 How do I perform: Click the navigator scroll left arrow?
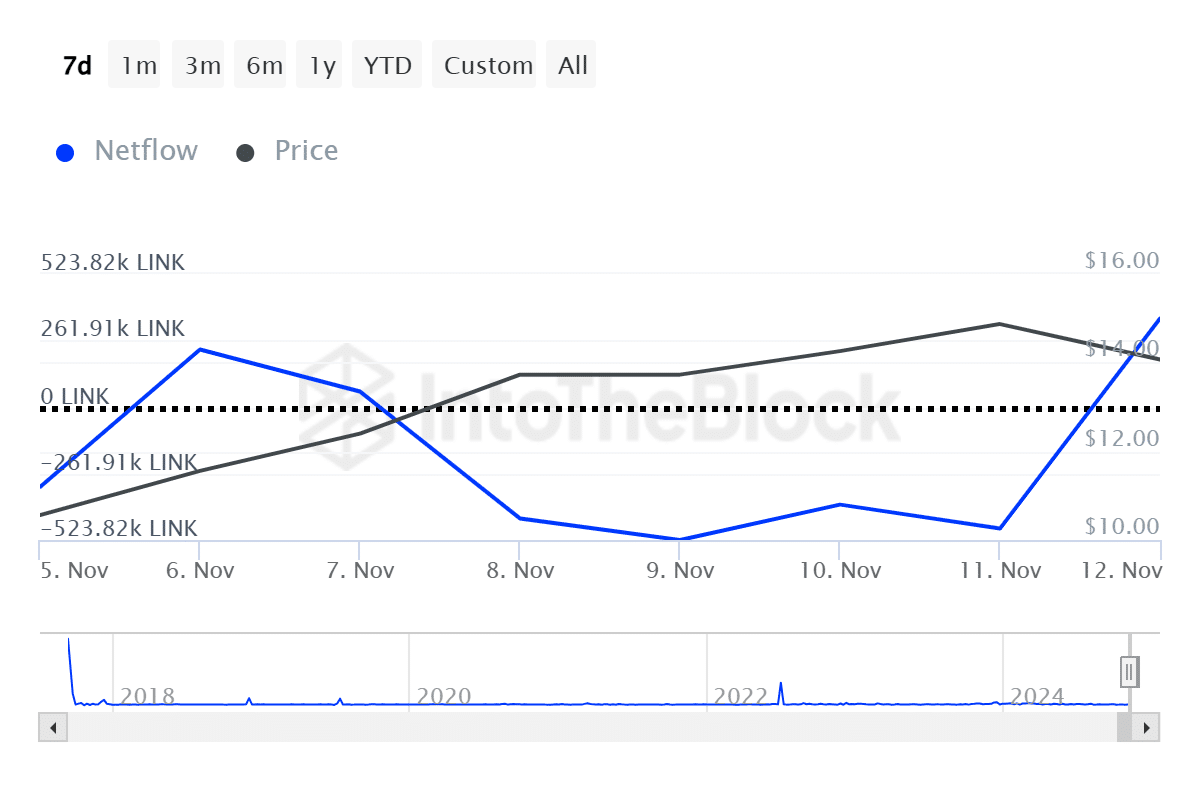click(52, 727)
